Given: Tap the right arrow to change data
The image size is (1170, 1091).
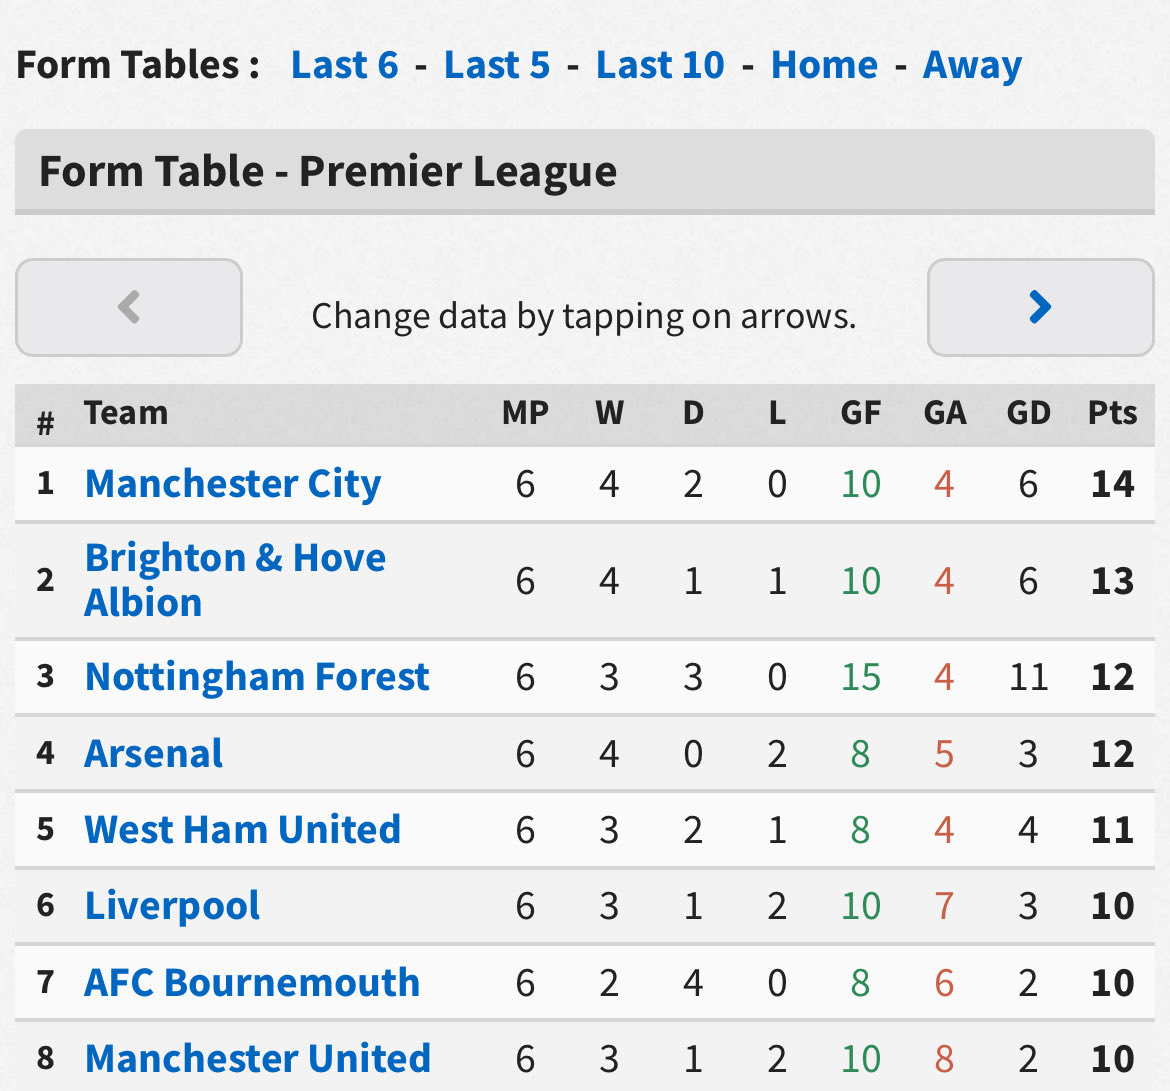Looking at the screenshot, I should point(1040,307).
